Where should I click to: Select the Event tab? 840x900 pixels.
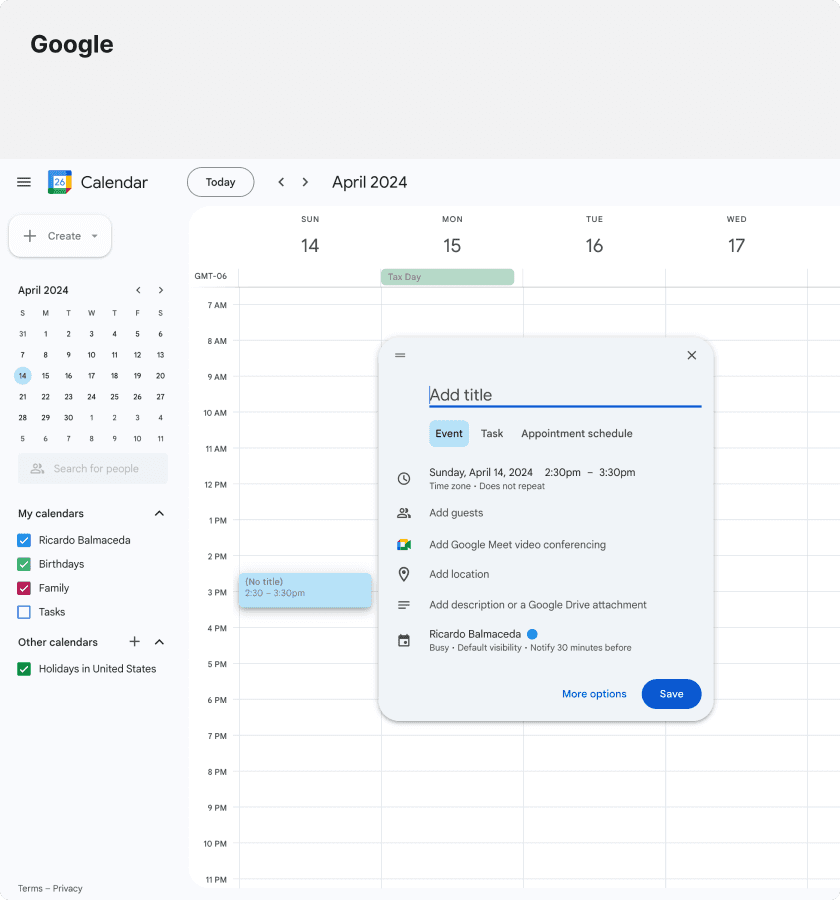449,433
